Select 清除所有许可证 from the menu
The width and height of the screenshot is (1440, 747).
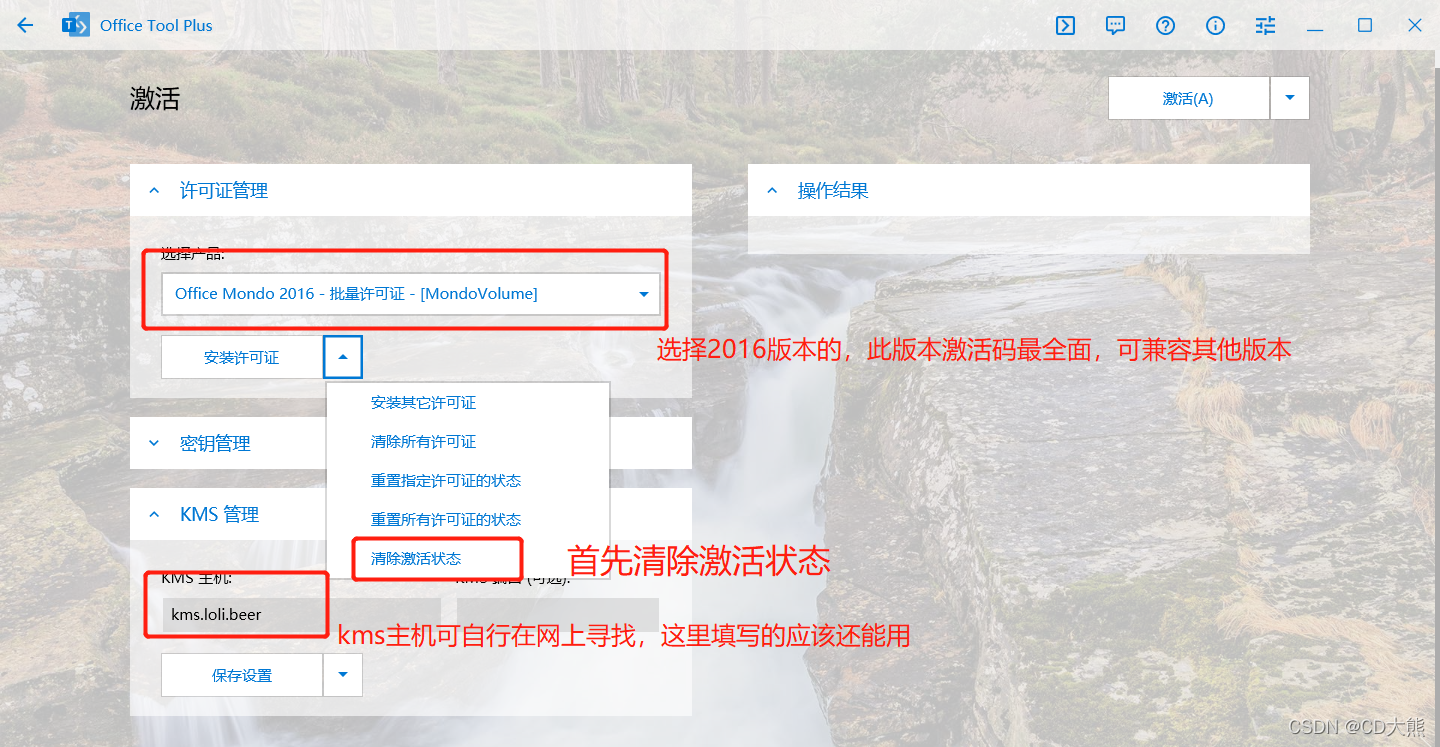(x=468, y=441)
